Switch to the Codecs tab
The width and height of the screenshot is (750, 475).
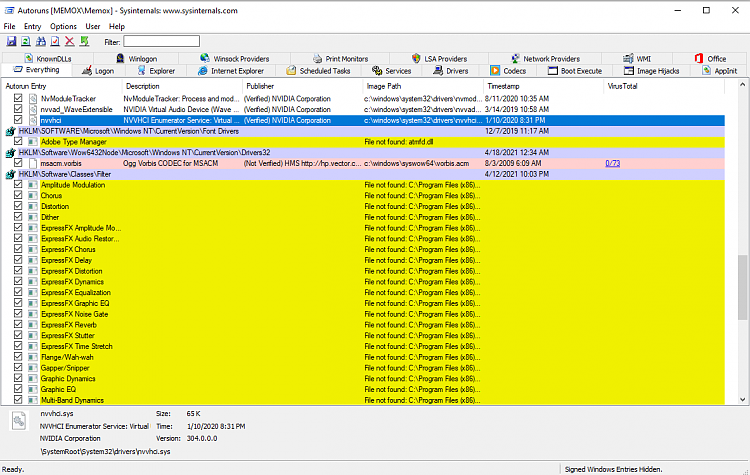click(x=508, y=71)
